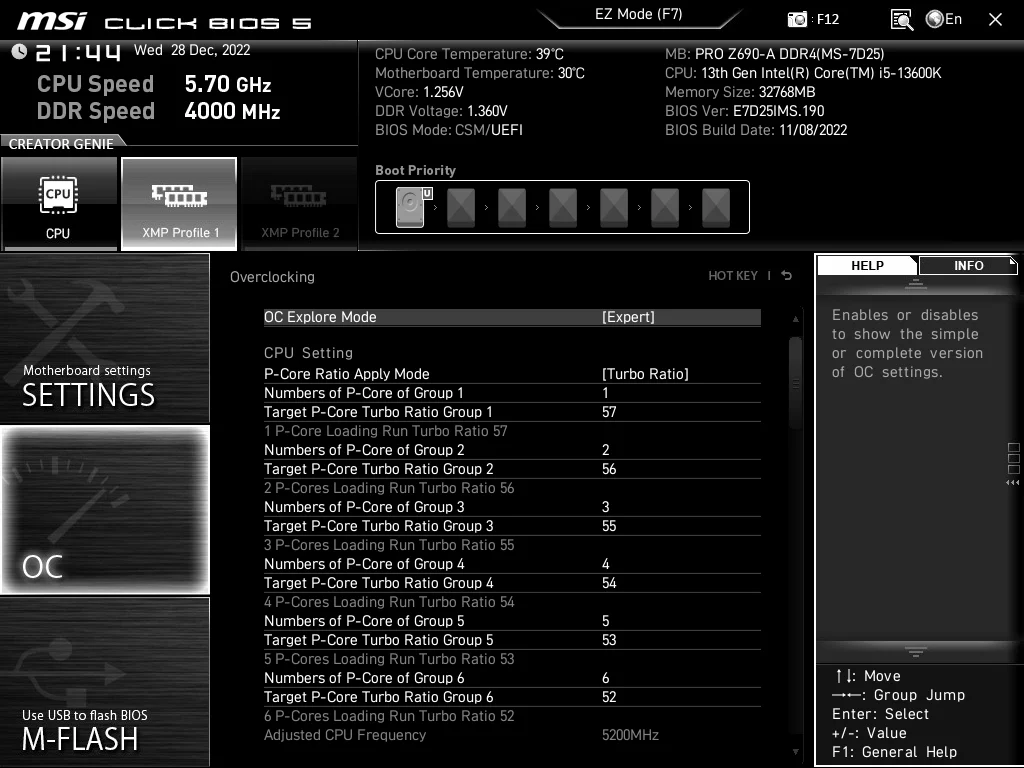This screenshot has width=1024, height=768.
Task: Edit Target P-Core Turbo Ratio Group 5 value 53
Action: pyautogui.click(x=609, y=640)
